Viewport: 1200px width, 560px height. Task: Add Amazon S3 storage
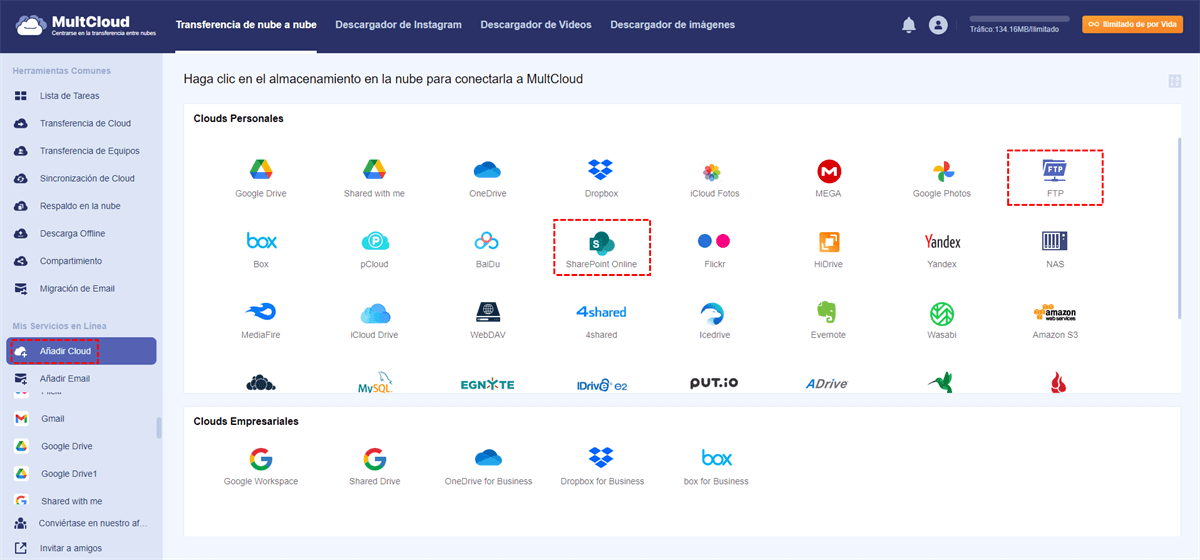coord(1055,320)
